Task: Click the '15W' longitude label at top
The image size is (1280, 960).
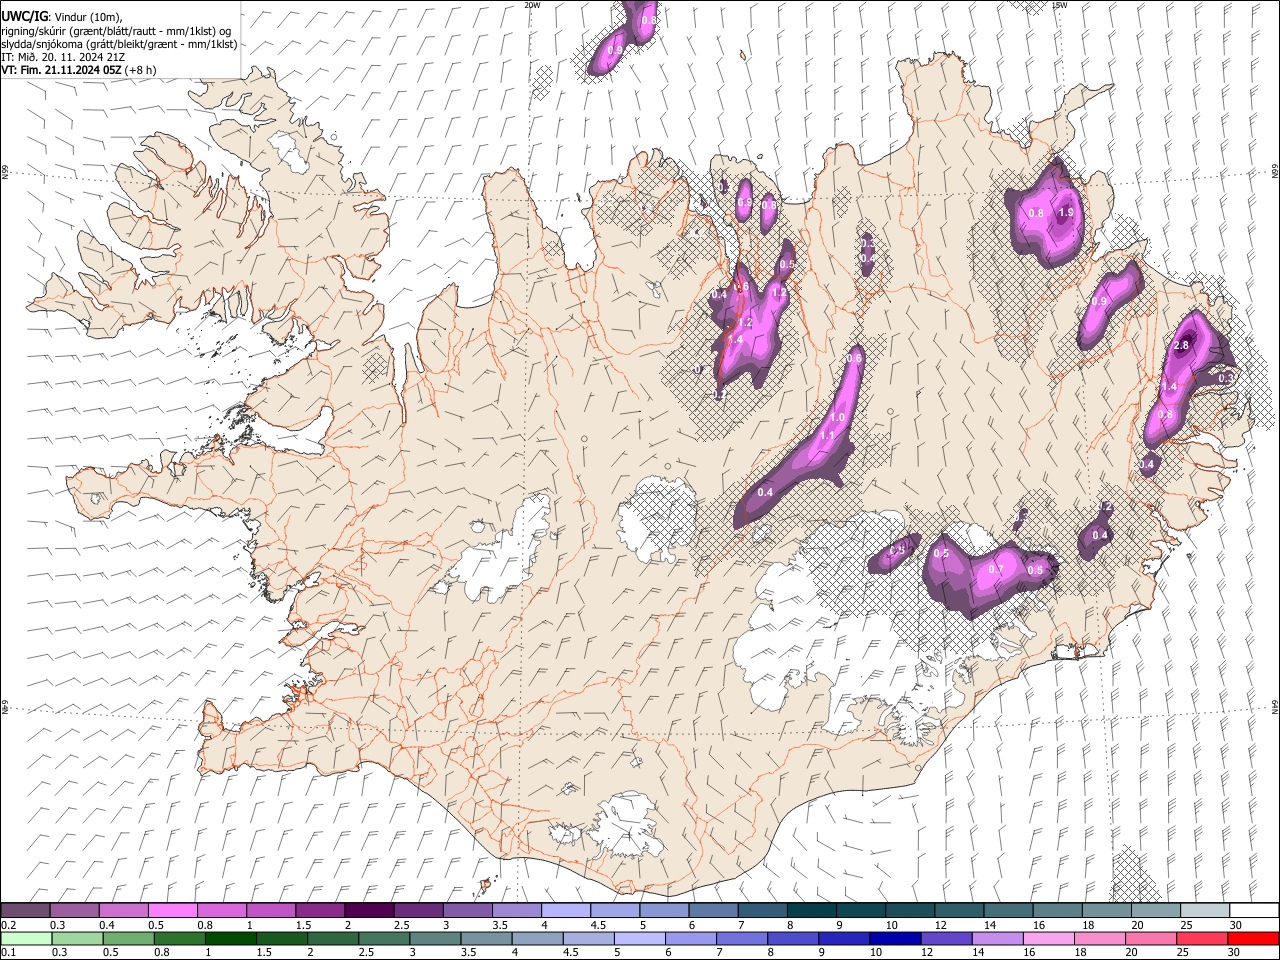Action: click(x=1060, y=5)
